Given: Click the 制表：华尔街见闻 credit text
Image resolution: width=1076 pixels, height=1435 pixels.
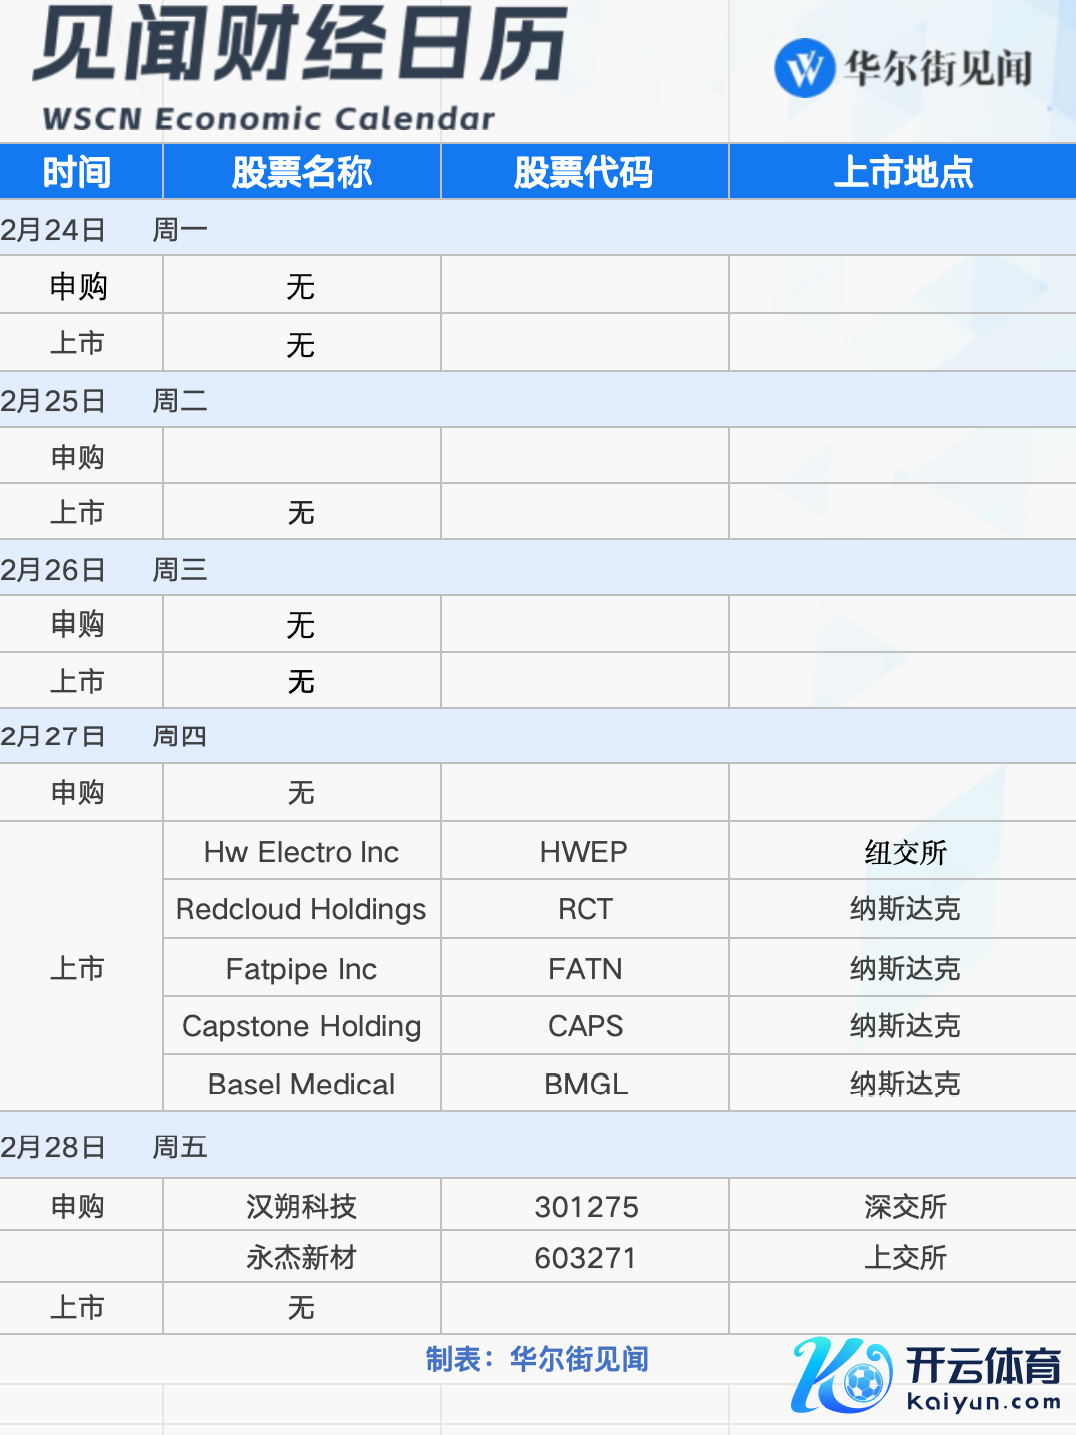Looking at the screenshot, I should pyautogui.click(x=537, y=1359).
